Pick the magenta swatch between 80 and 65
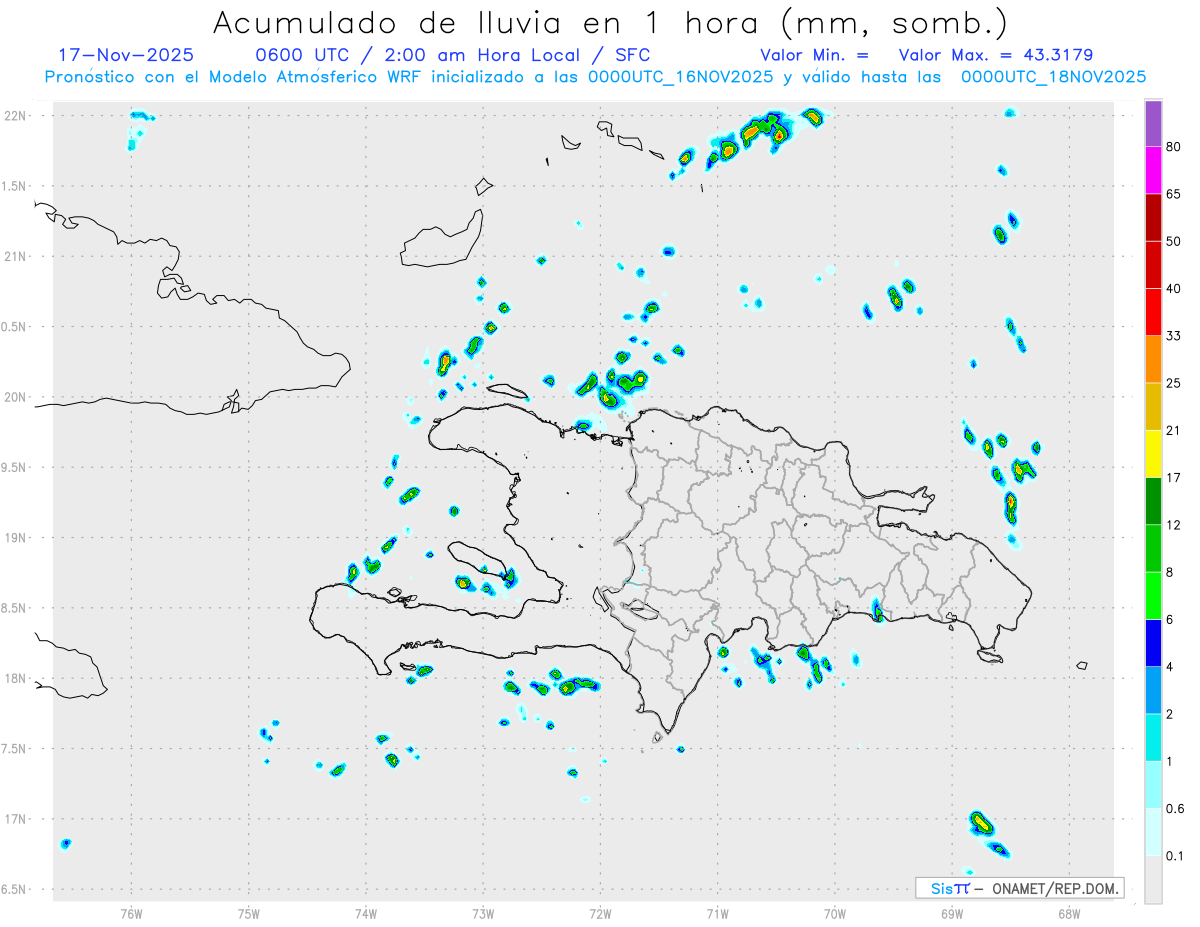1200x927 pixels. coord(1153,171)
